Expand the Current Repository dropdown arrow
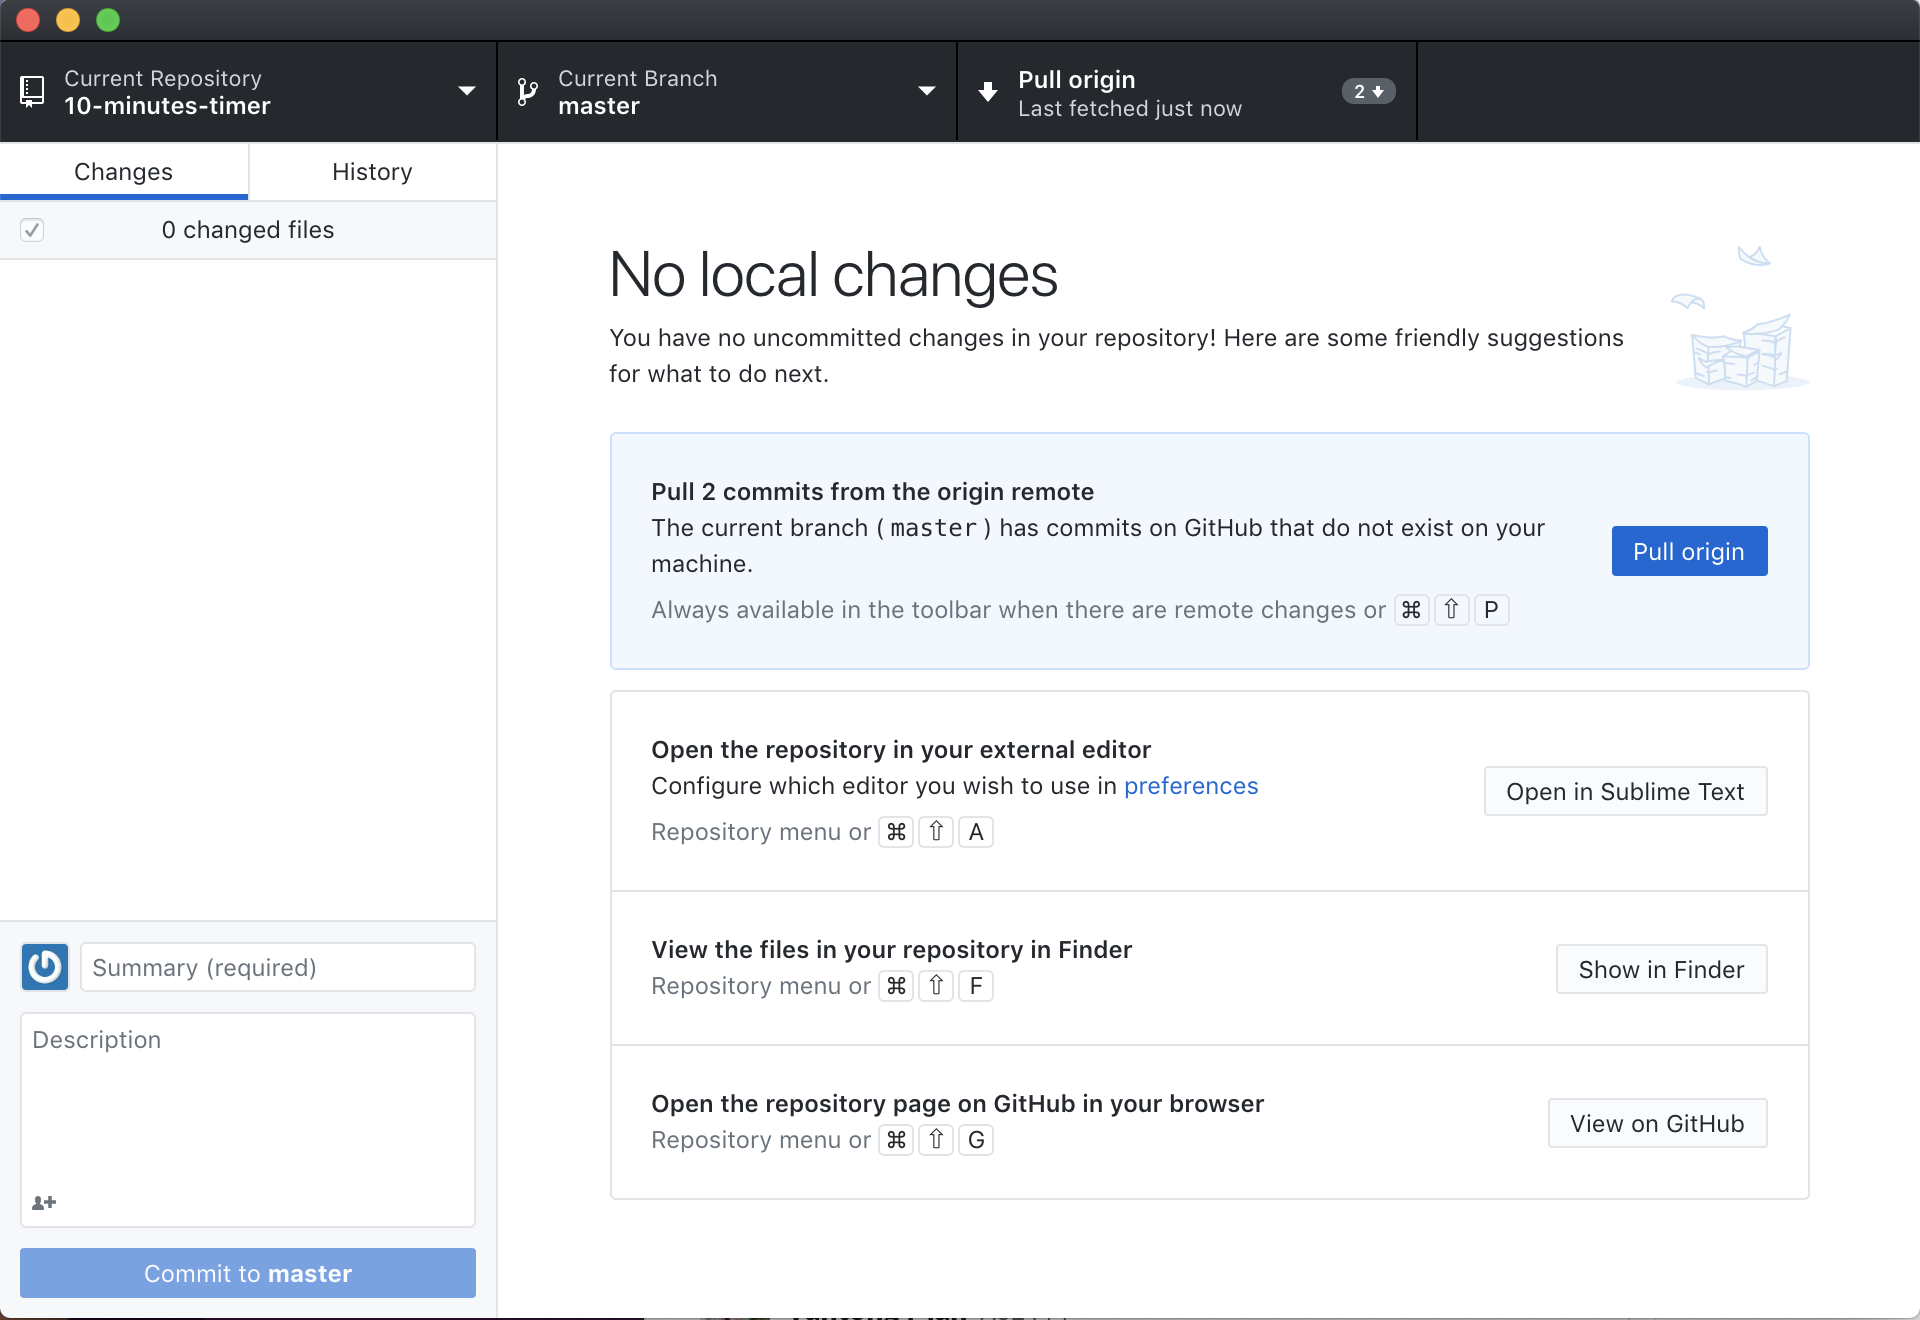The width and height of the screenshot is (1920, 1320). point(466,91)
